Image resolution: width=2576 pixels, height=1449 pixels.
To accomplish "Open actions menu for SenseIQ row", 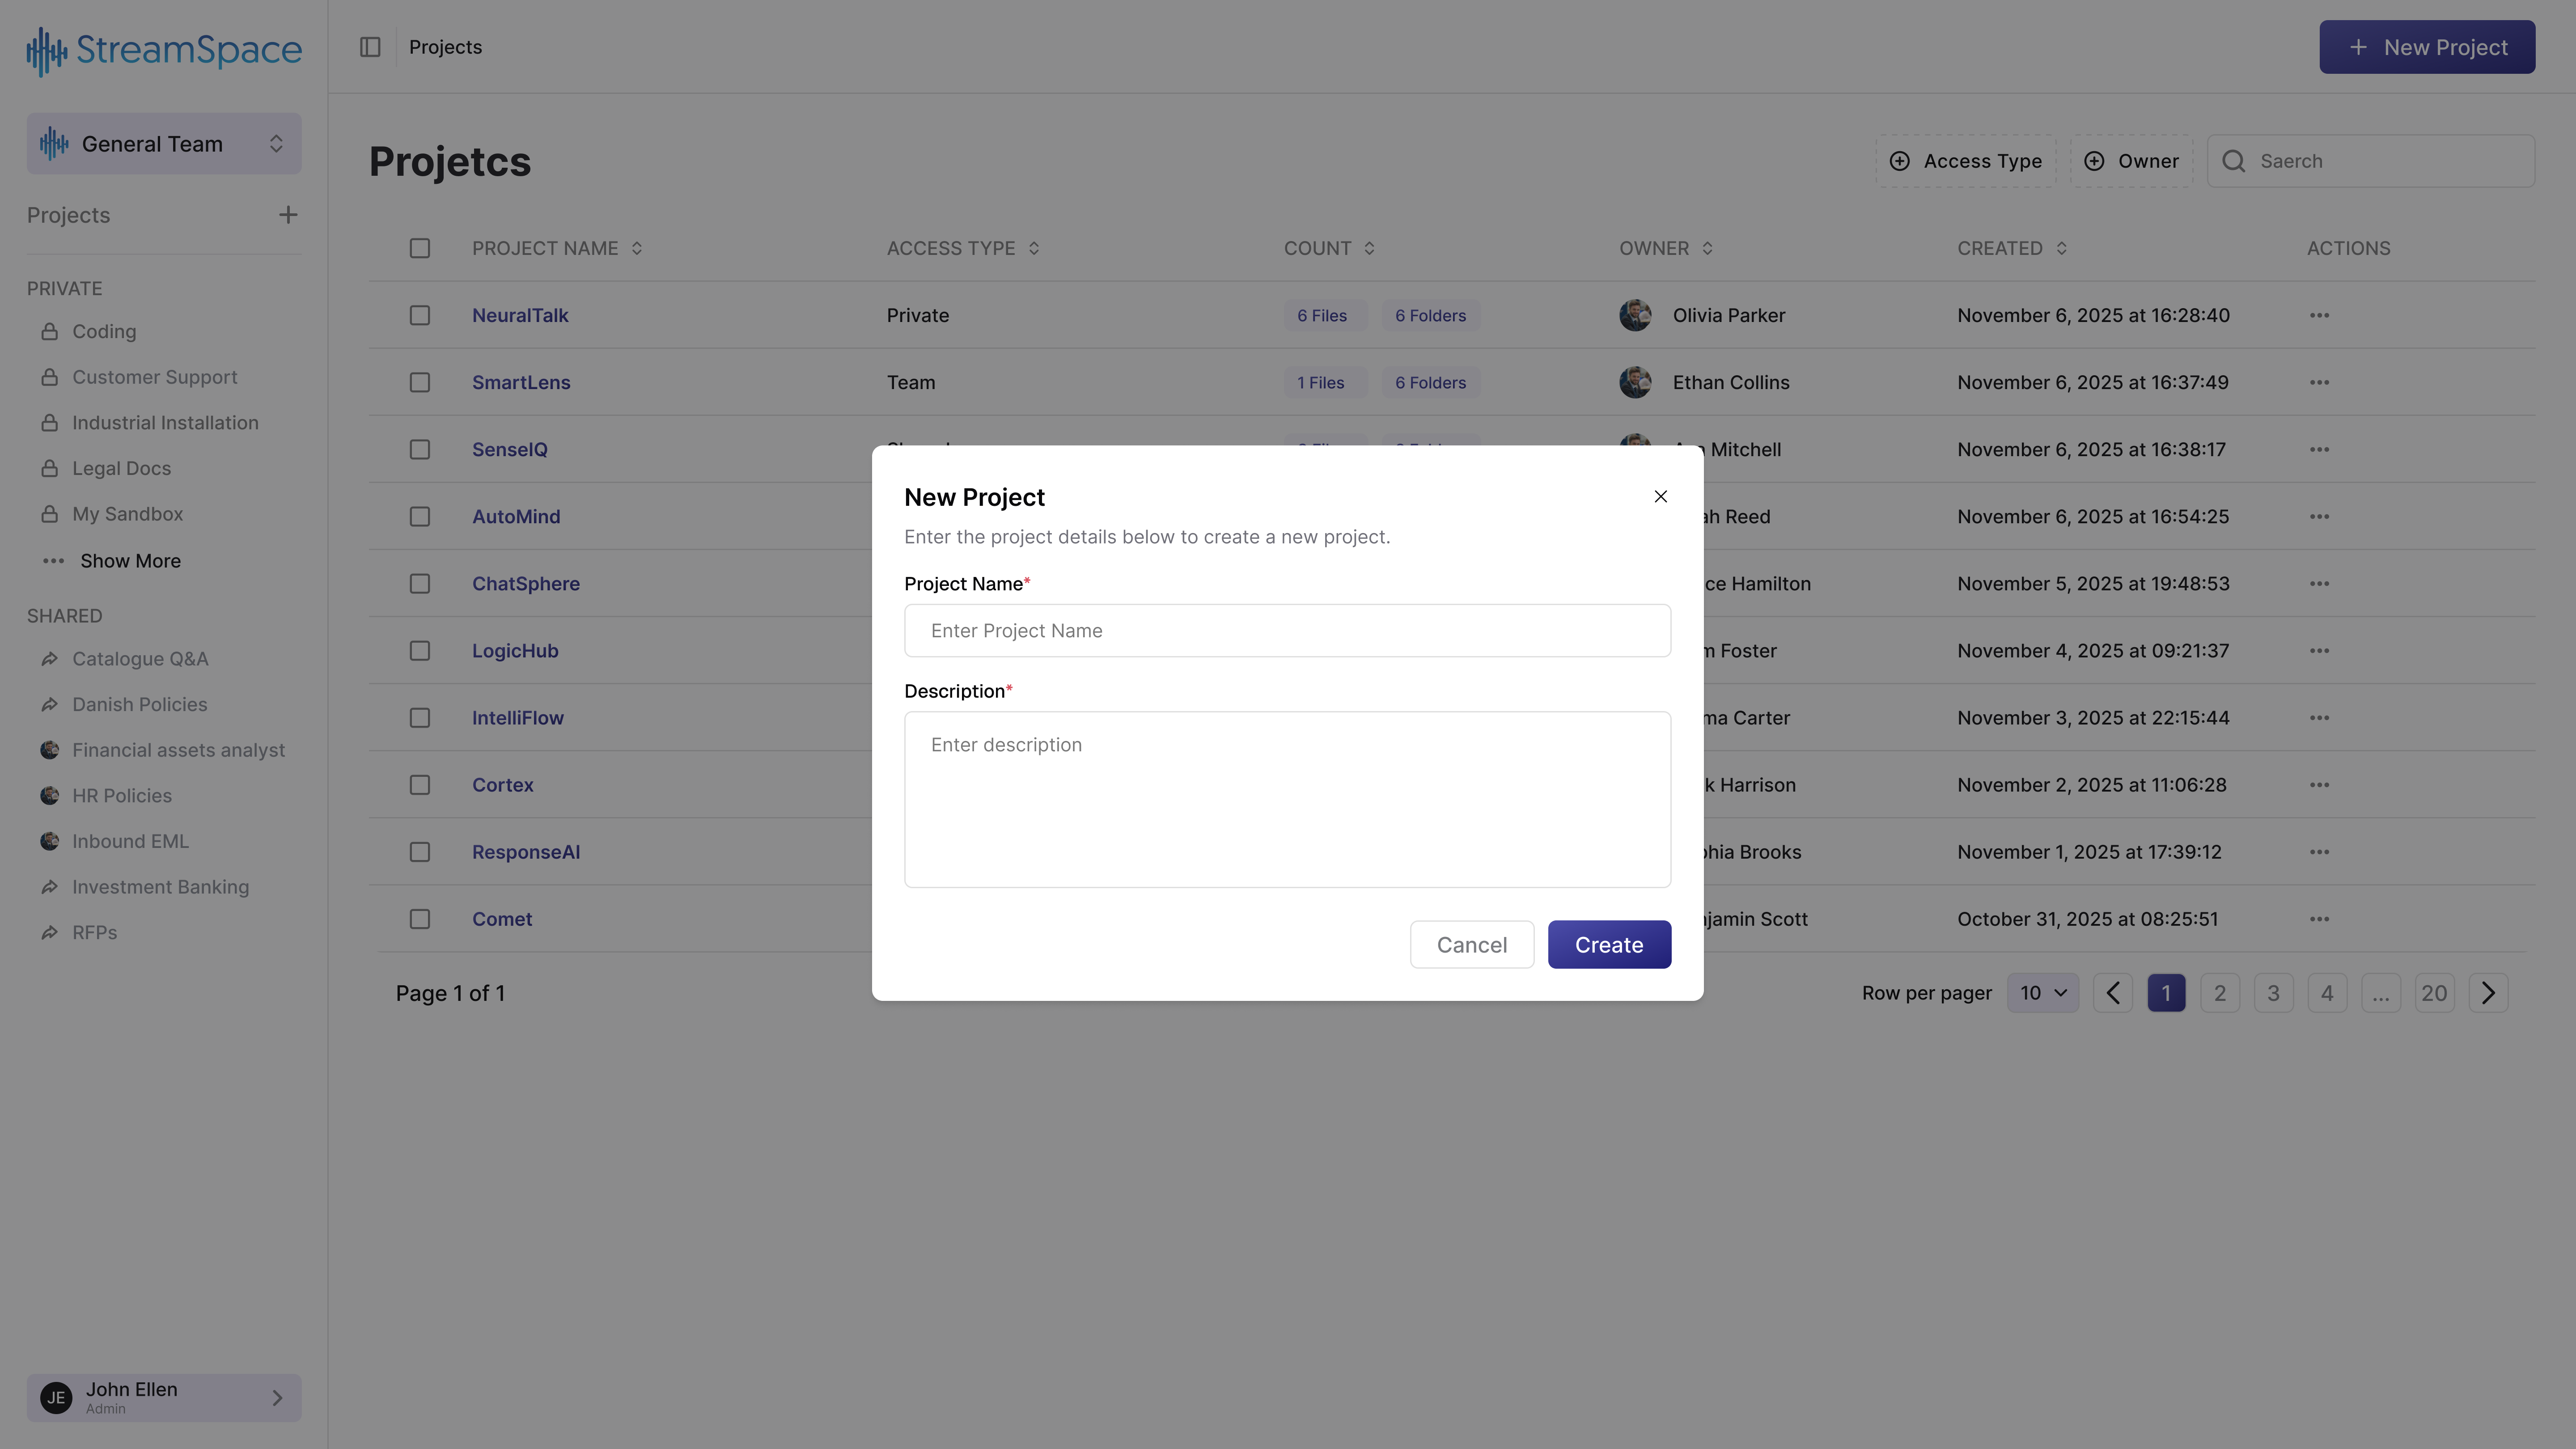I will (2319, 450).
